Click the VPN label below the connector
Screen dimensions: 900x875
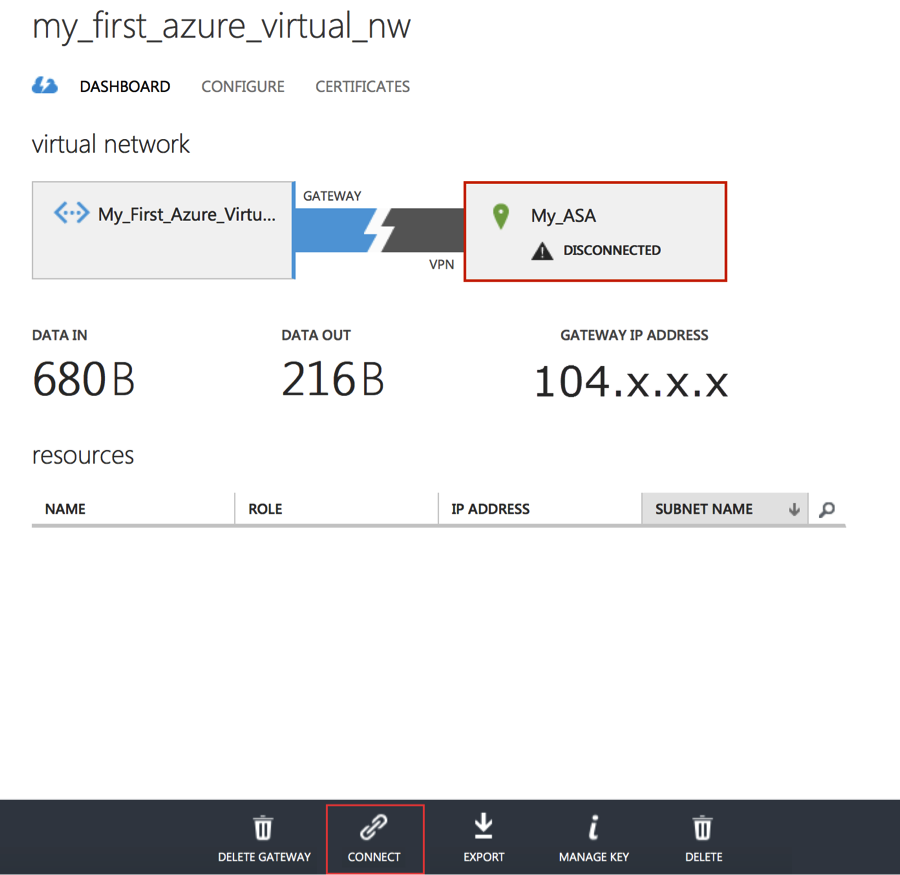click(441, 264)
